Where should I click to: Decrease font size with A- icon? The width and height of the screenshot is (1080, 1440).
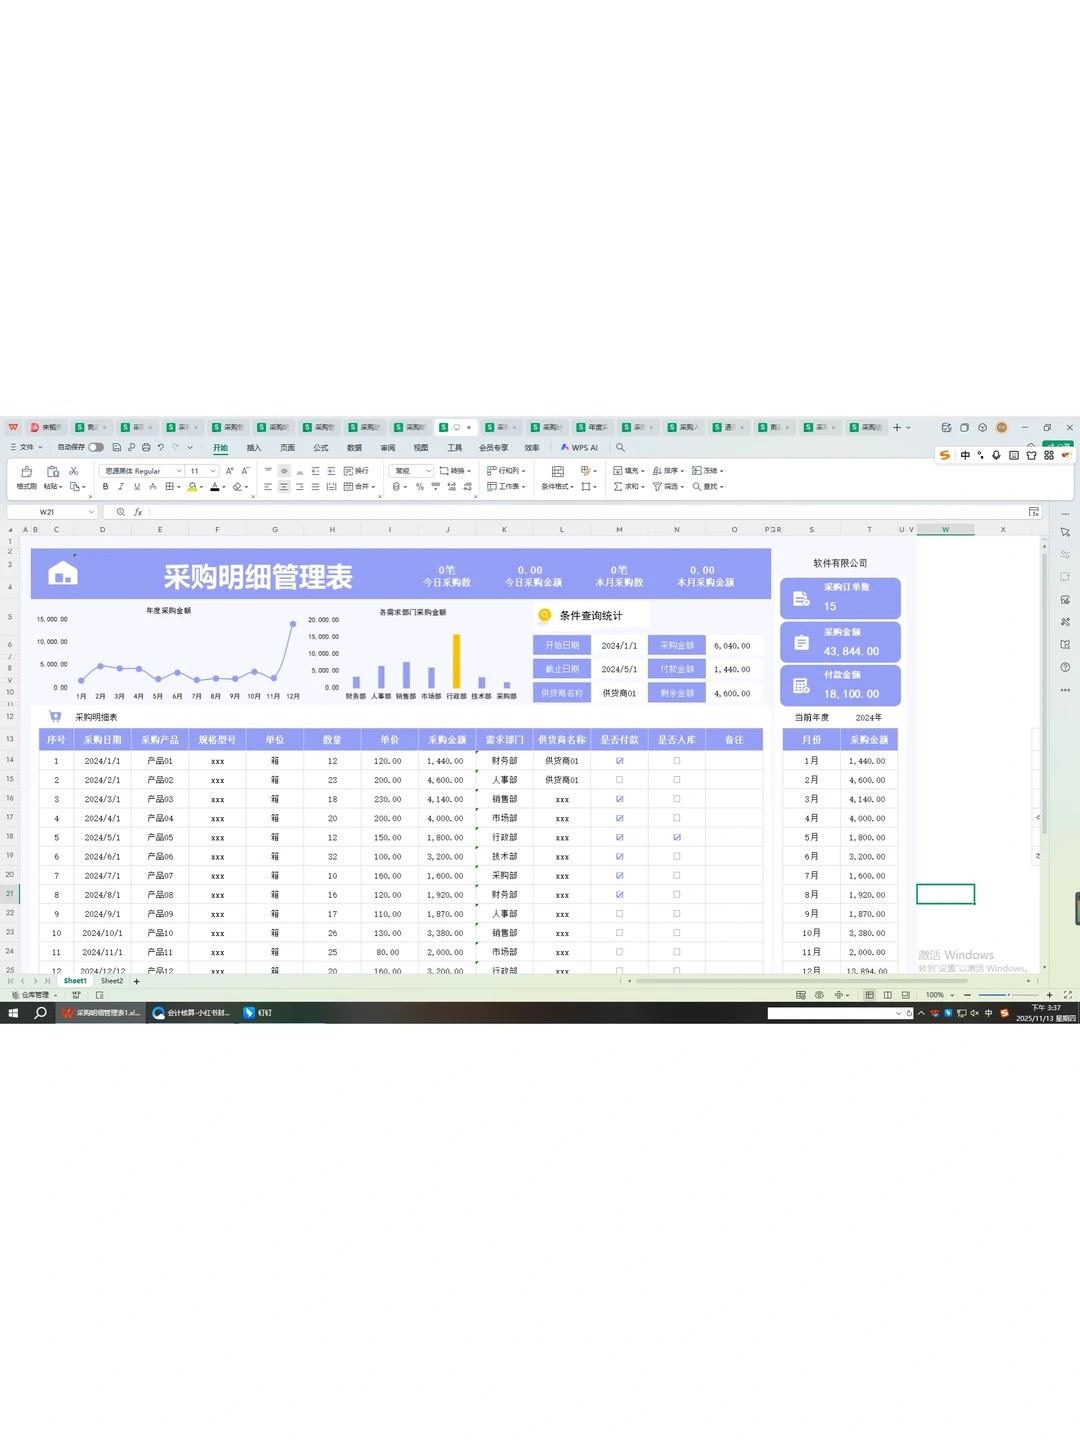pyautogui.click(x=245, y=471)
